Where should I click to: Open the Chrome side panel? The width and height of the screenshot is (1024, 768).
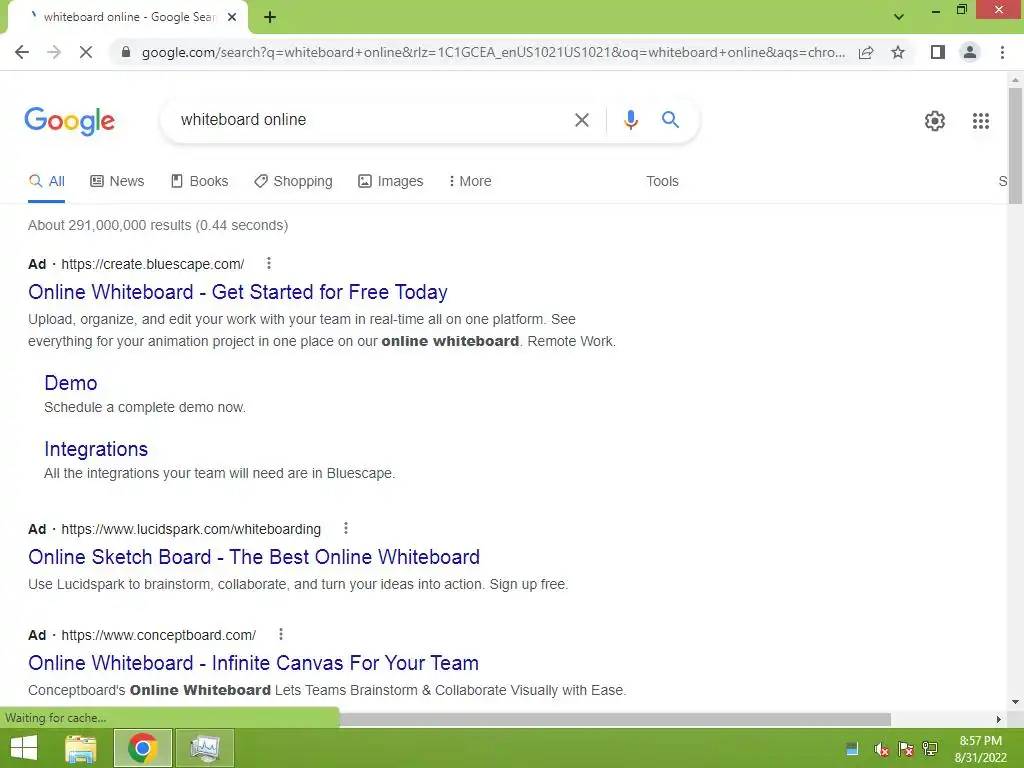[x=938, y=52]
